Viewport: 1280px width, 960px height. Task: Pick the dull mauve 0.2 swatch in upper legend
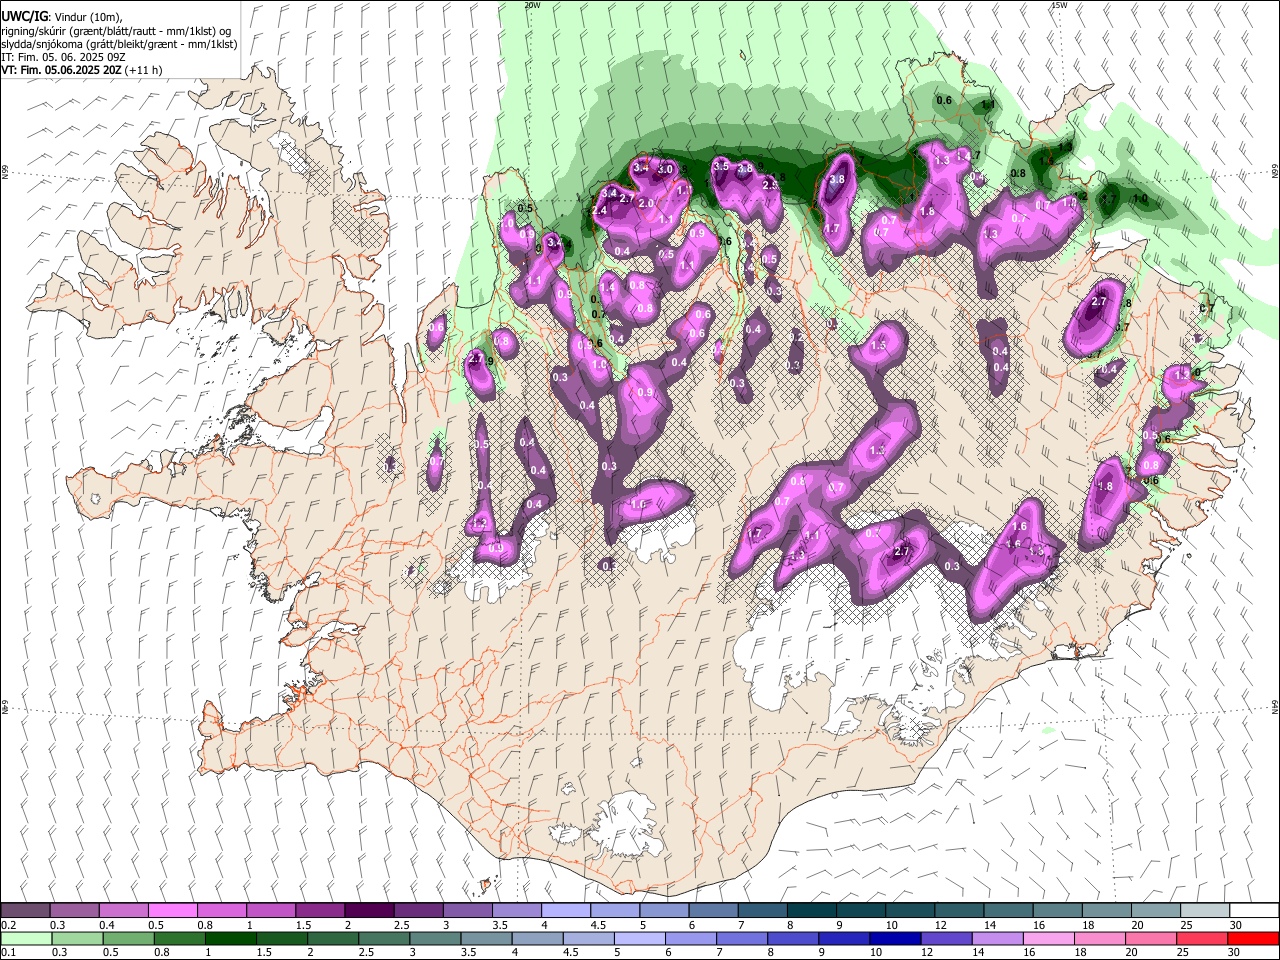(26, 911)
